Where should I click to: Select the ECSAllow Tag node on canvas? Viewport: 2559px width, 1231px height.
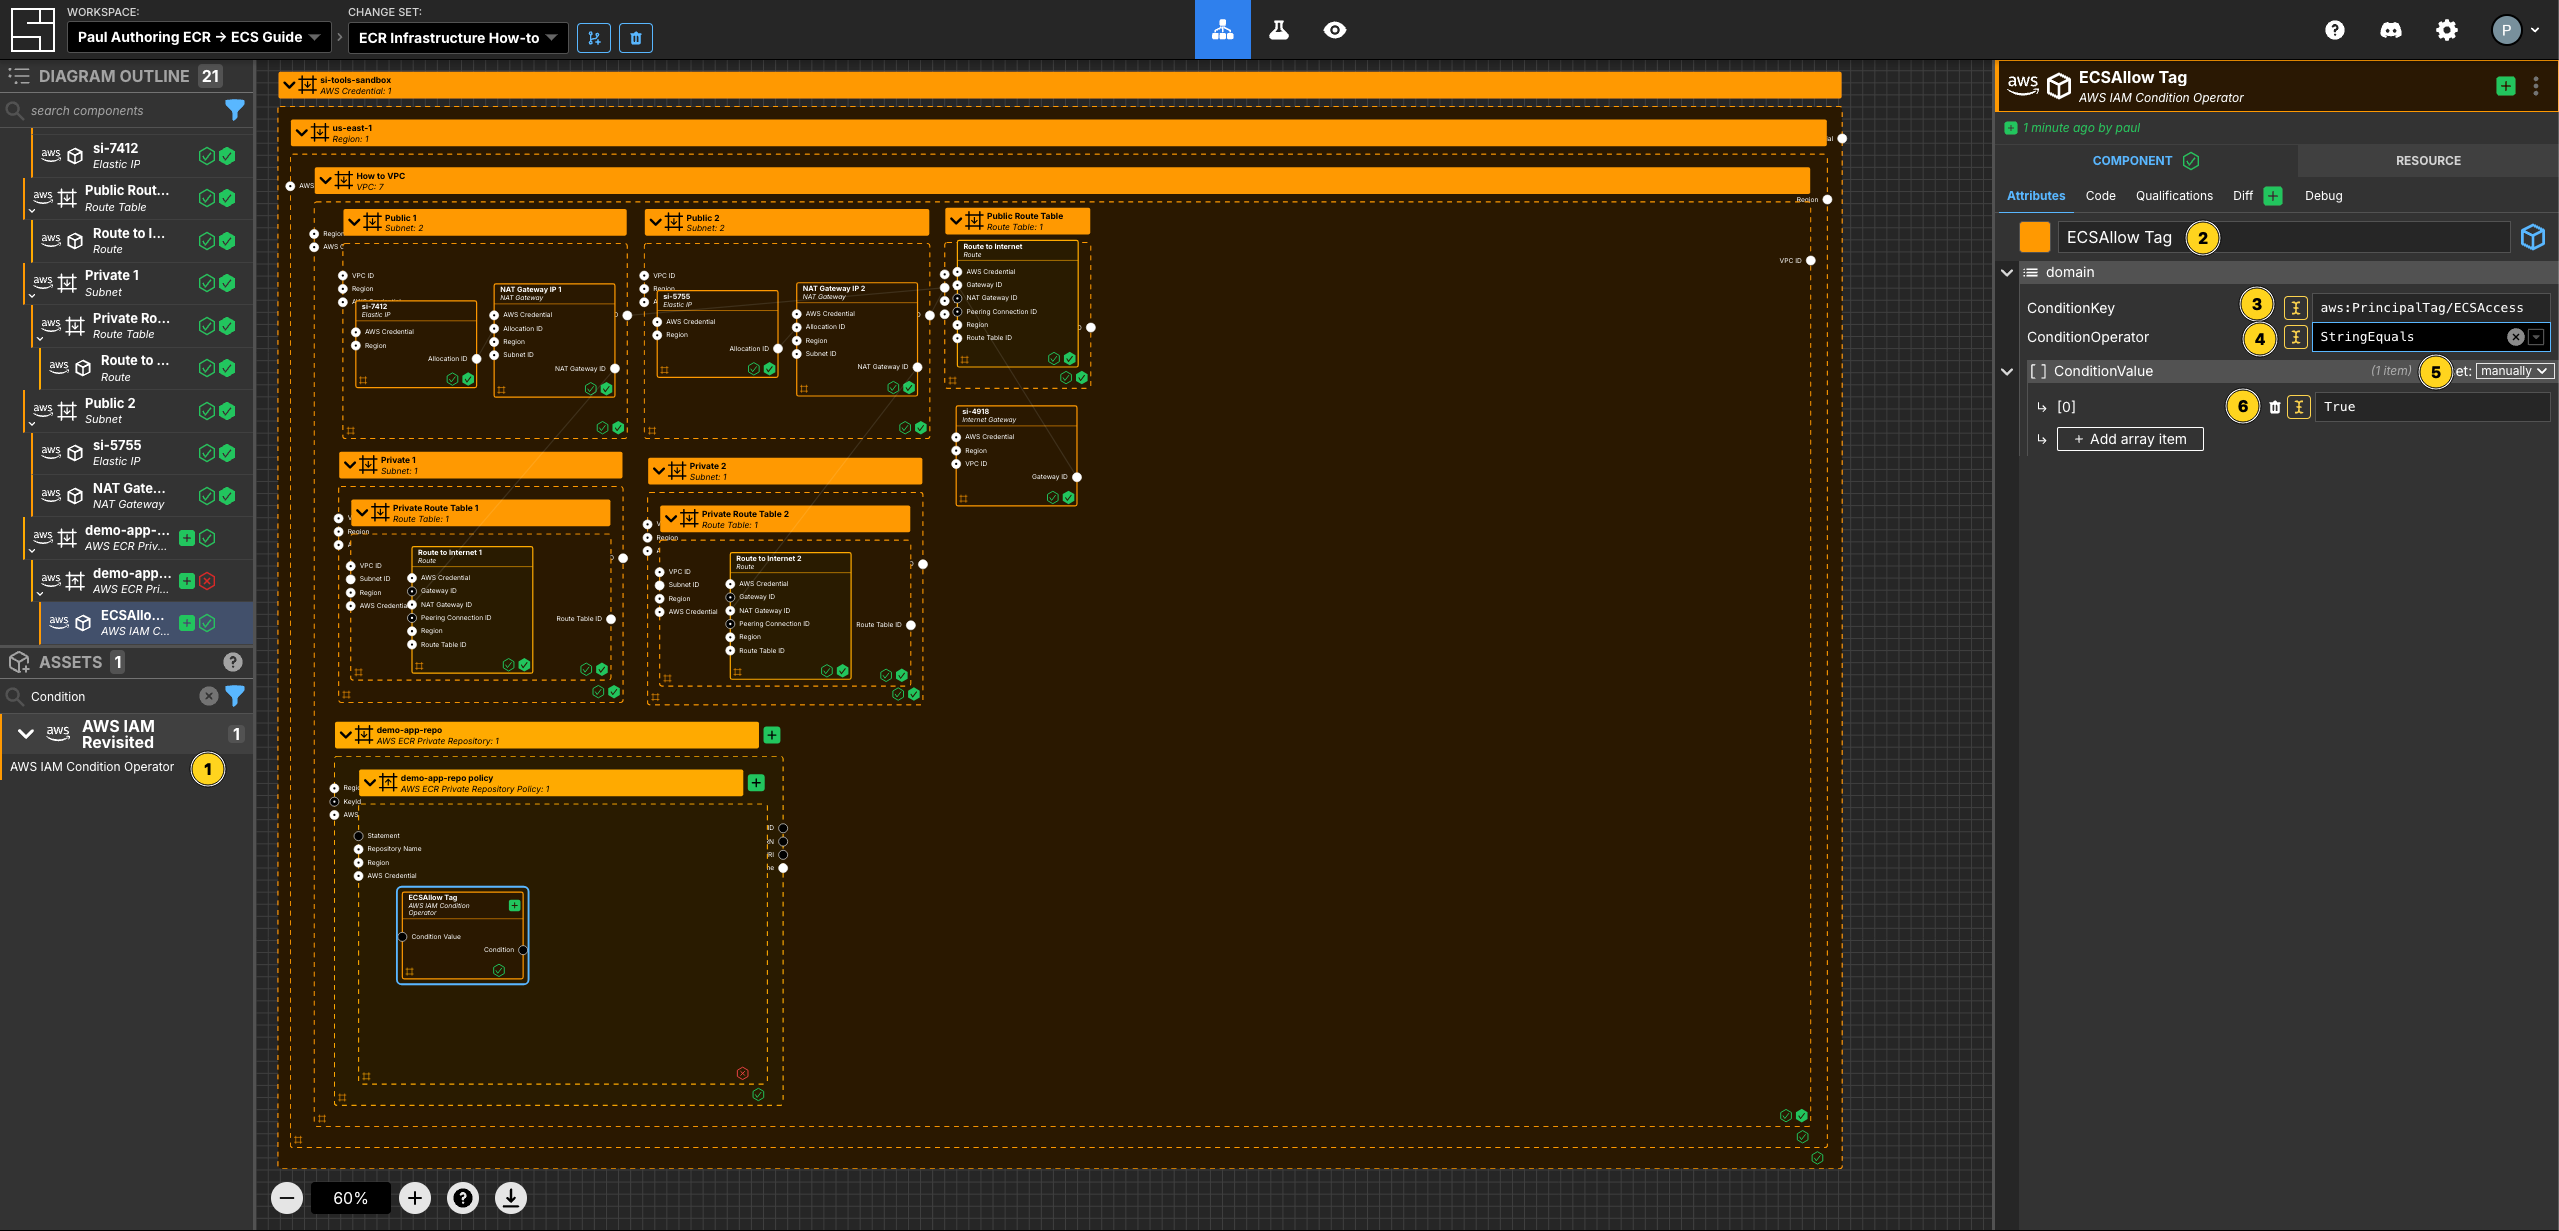[x=462, y=935]
